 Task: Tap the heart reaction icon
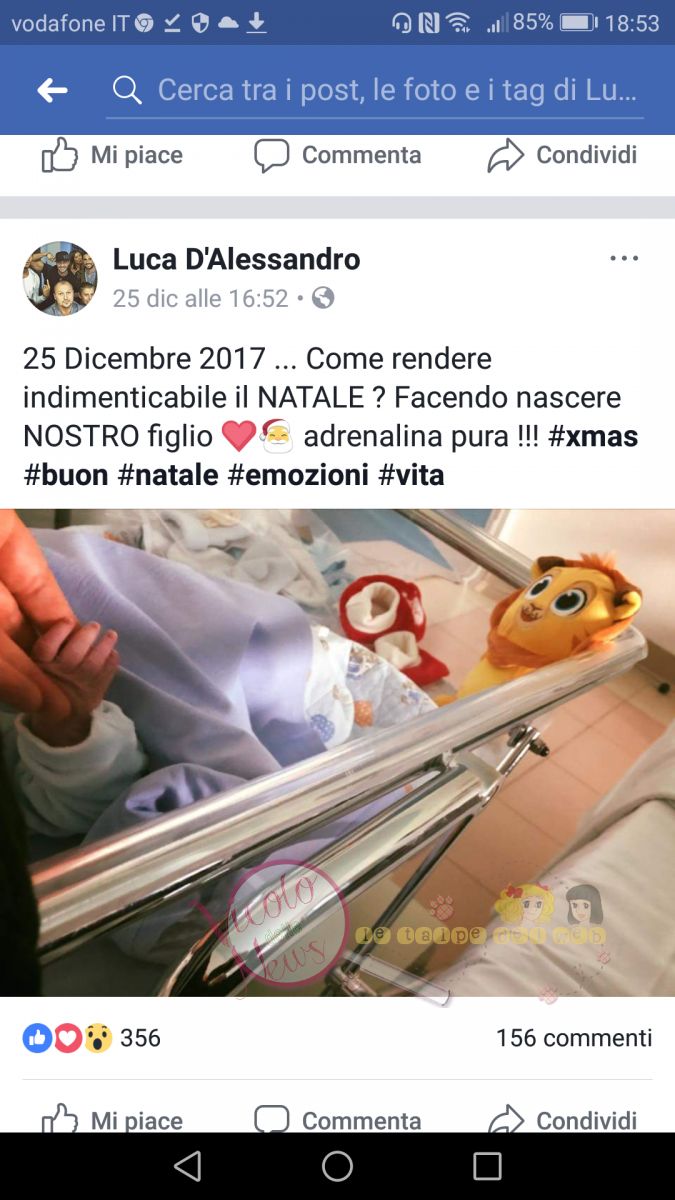(67, 1039)
